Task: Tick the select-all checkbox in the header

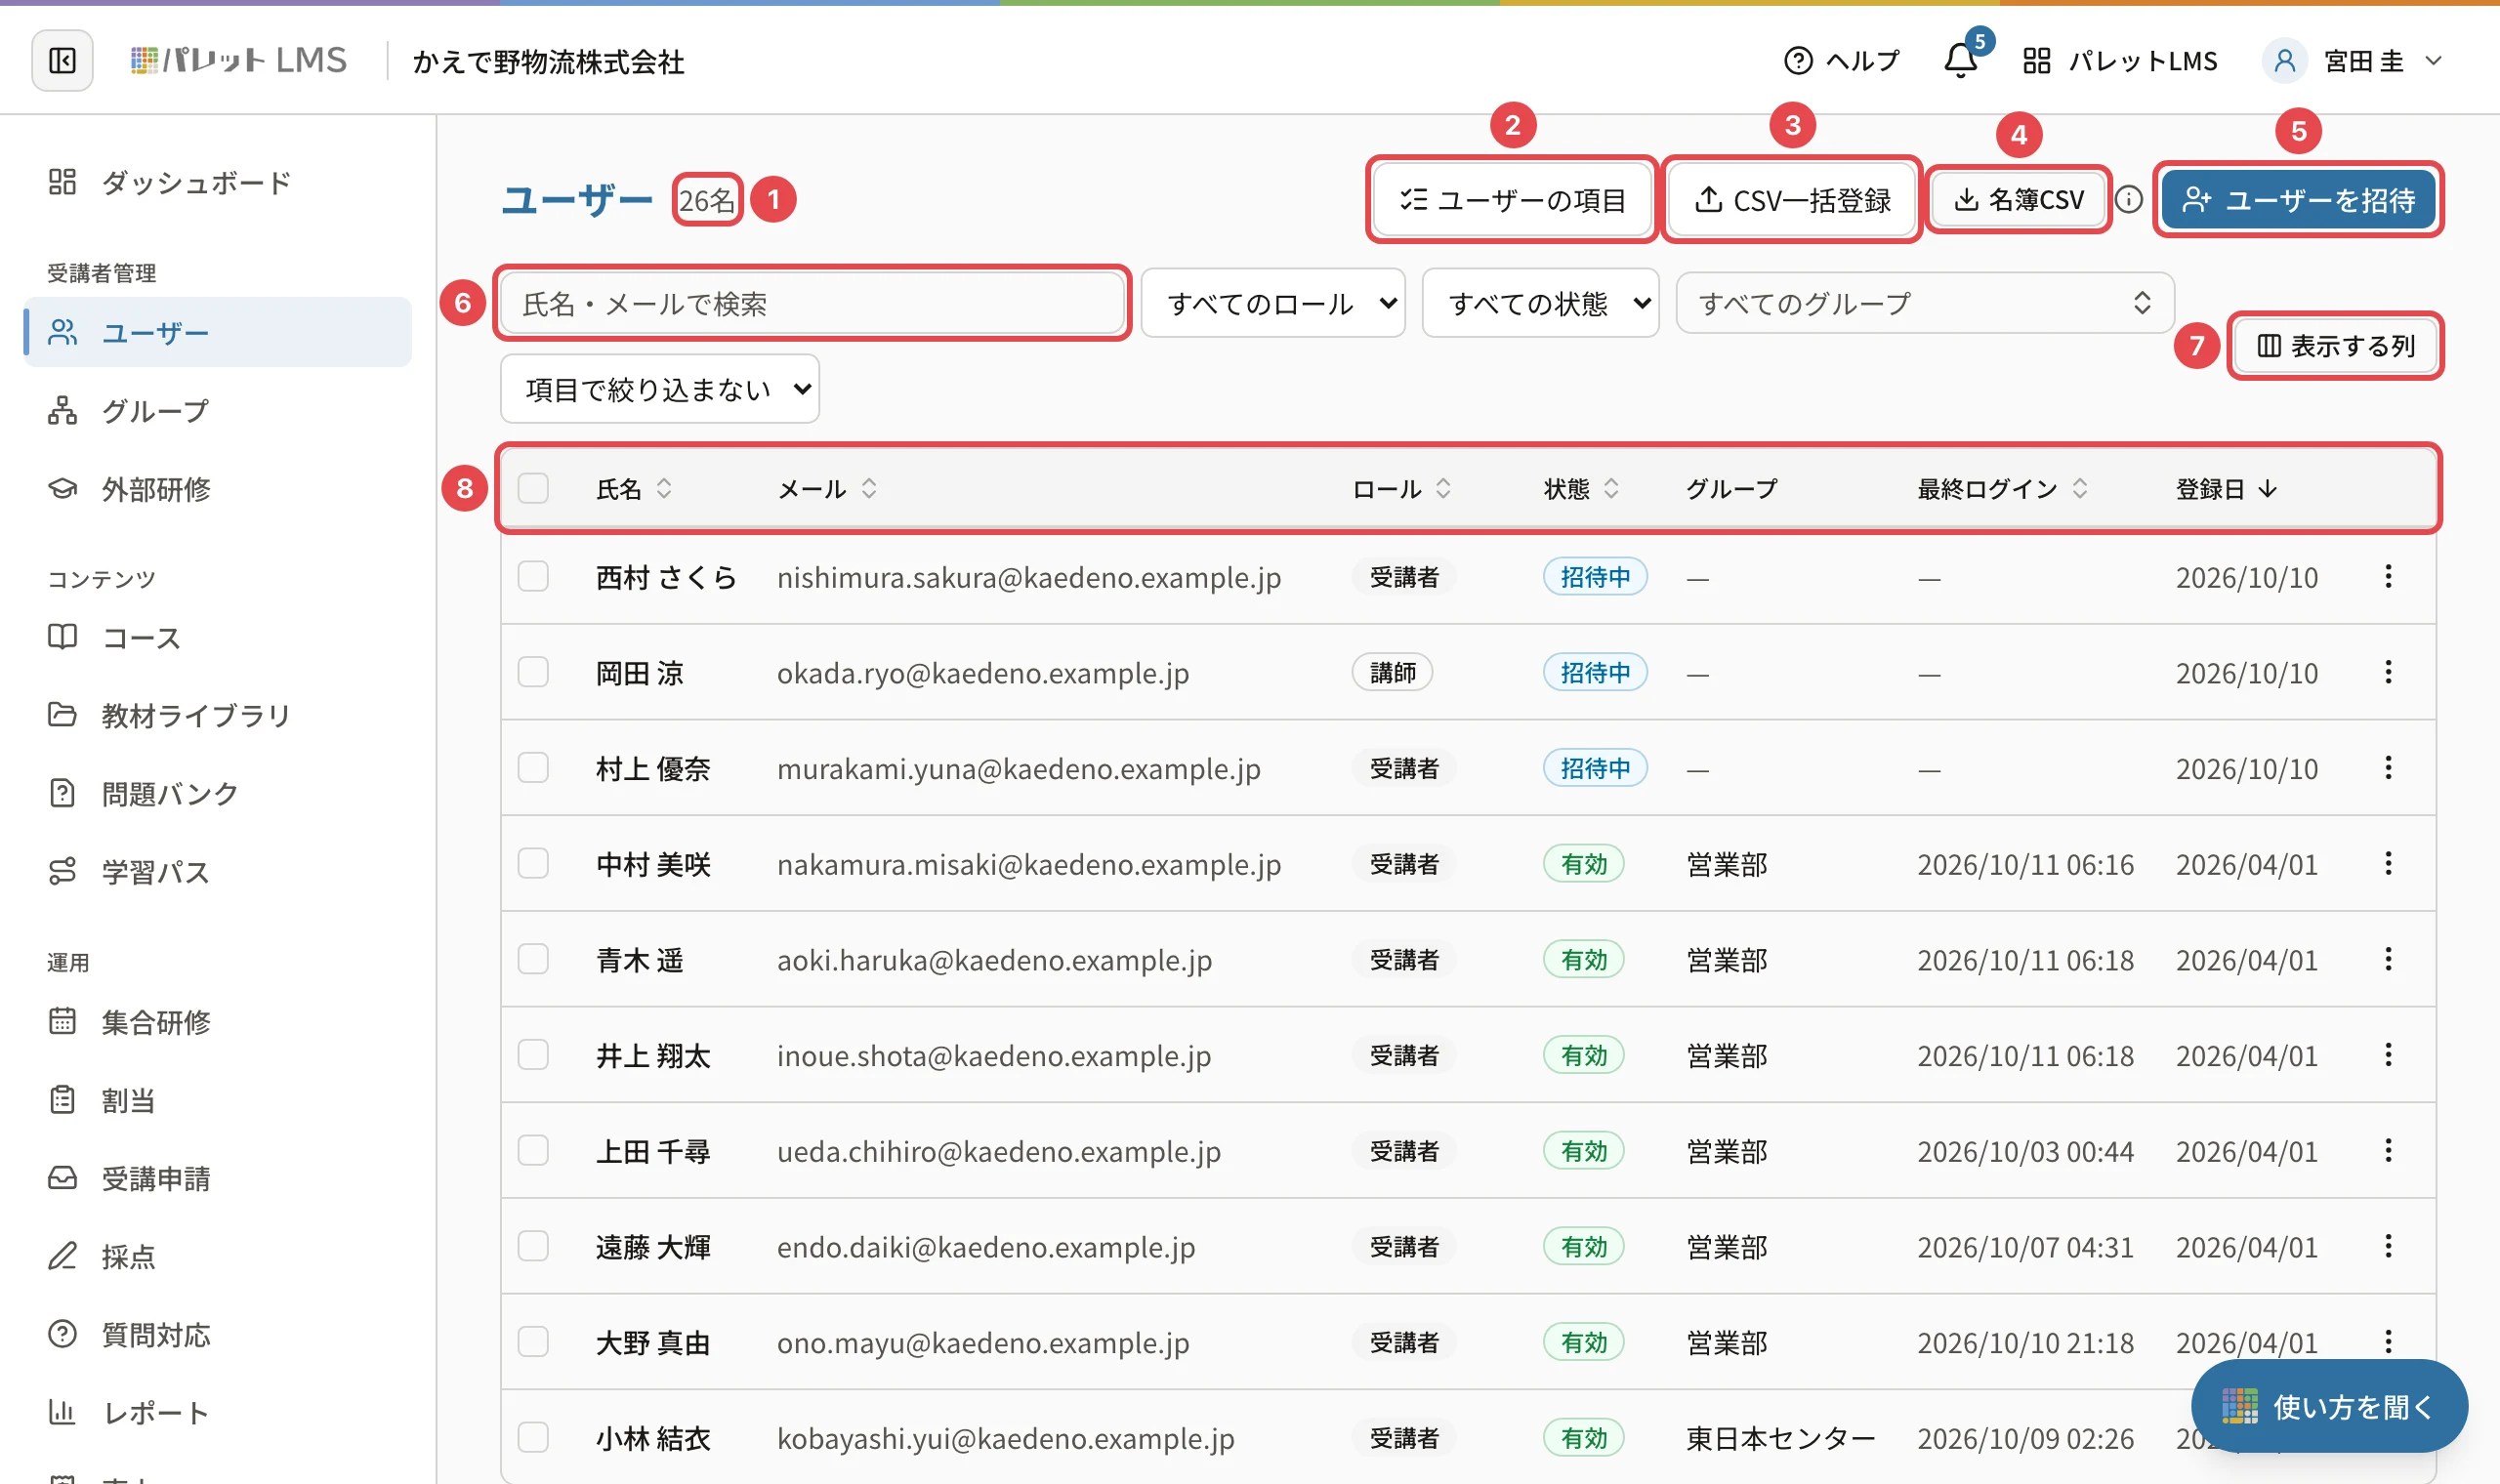Action: point(533,489)
